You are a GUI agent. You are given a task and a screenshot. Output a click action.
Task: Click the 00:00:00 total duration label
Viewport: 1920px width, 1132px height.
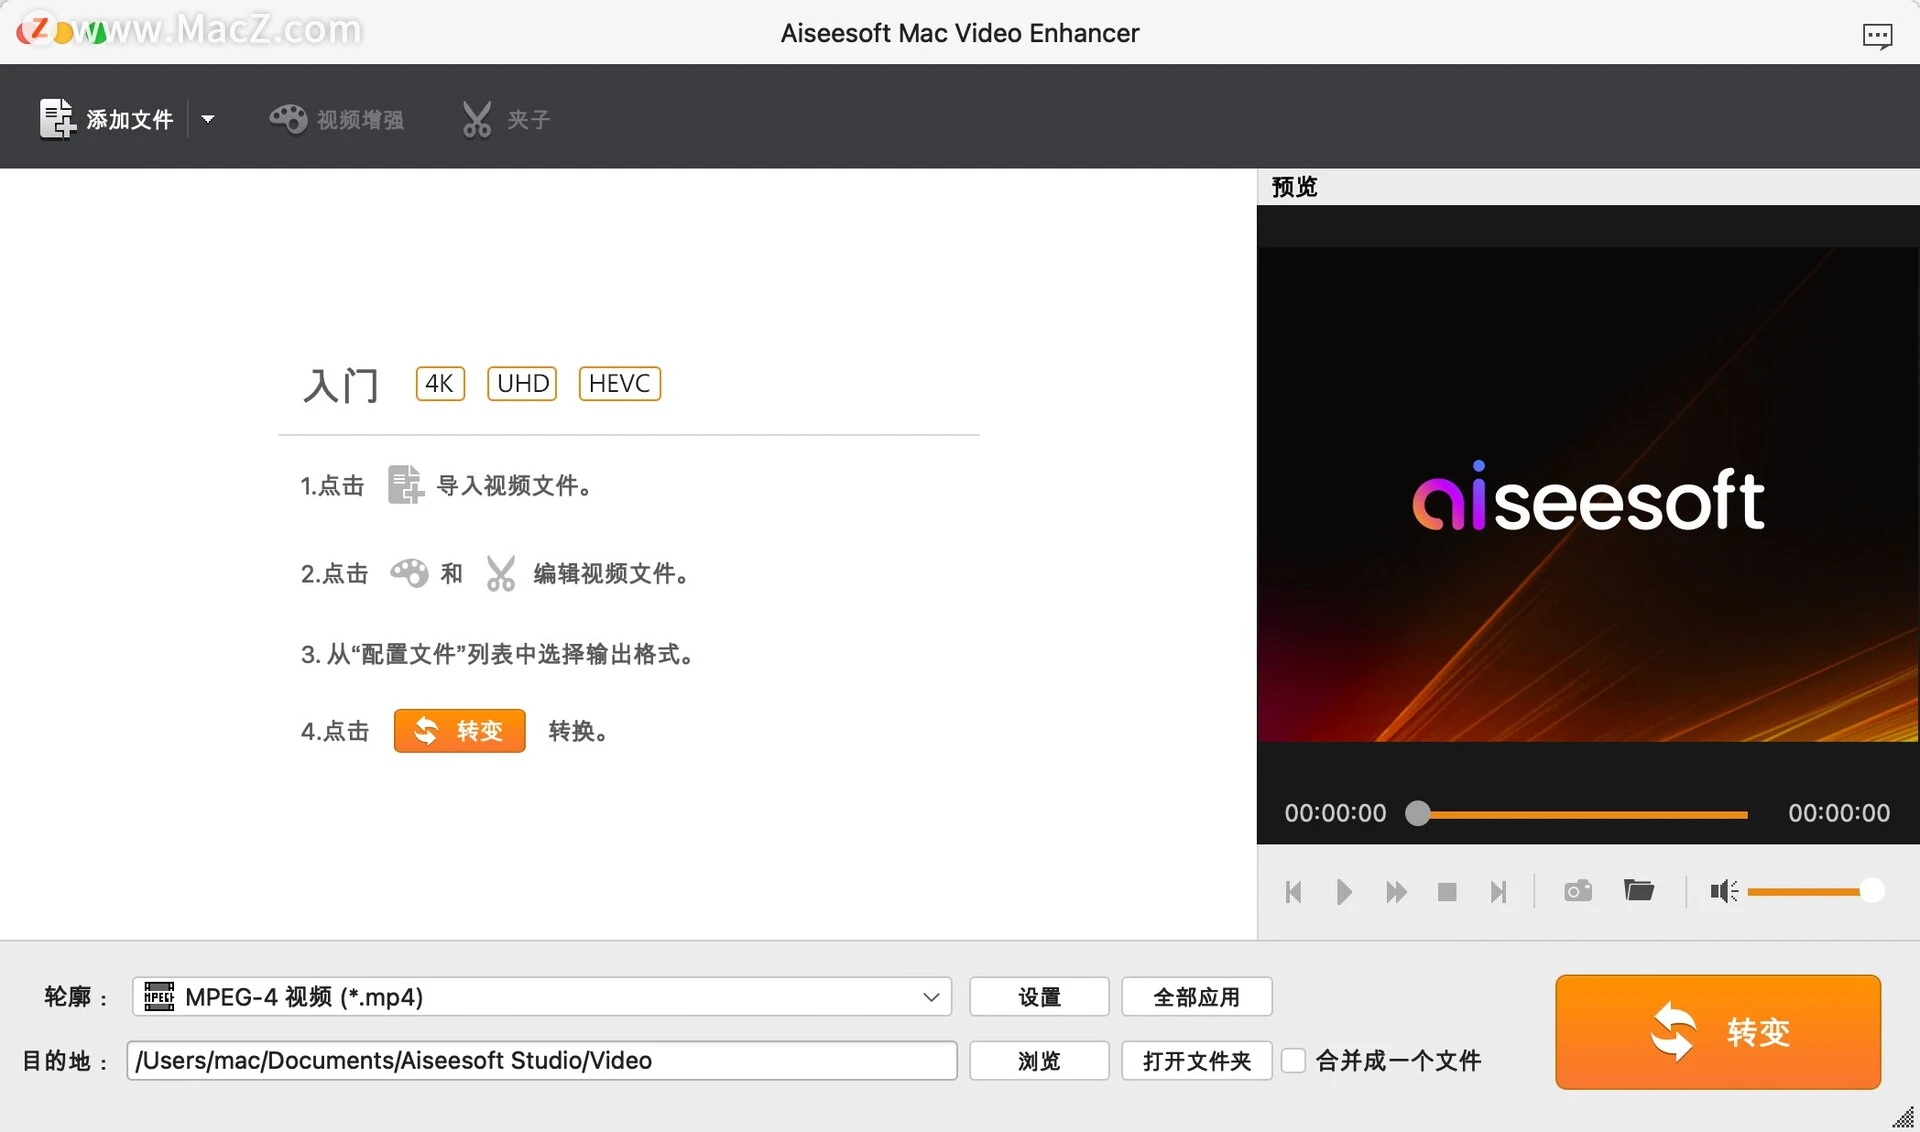pos(1839,813)
